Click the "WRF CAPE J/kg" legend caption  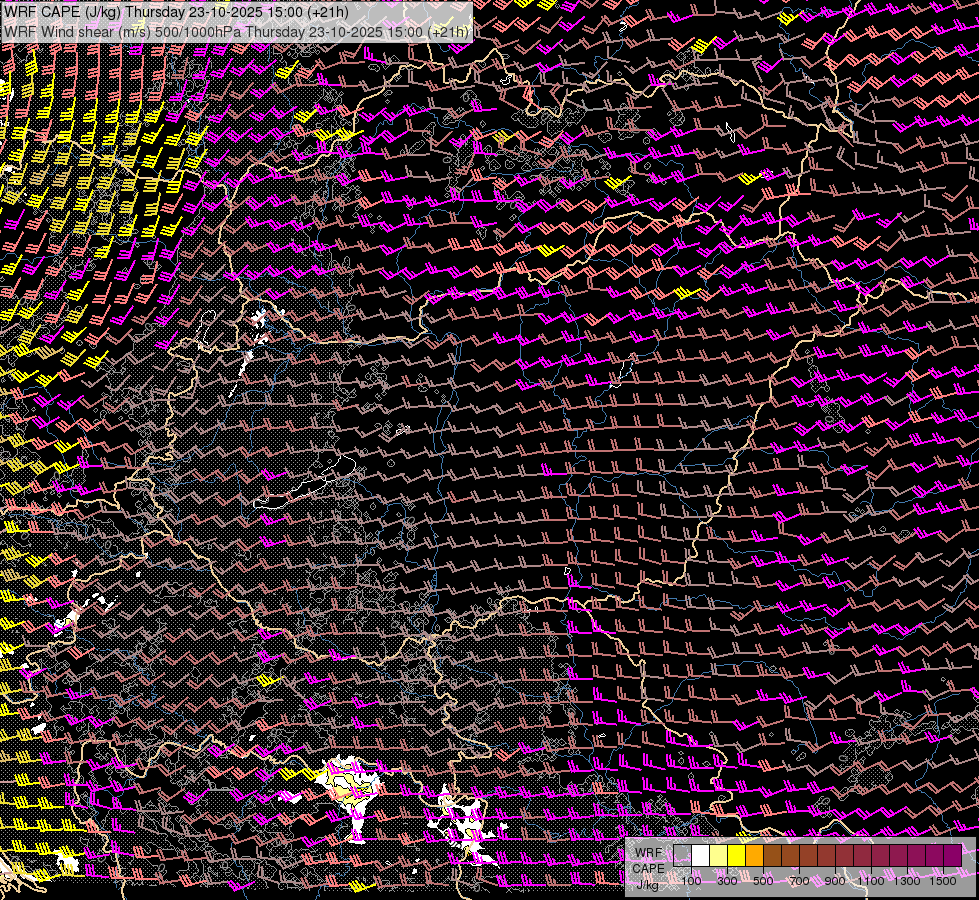coord(650,868)
